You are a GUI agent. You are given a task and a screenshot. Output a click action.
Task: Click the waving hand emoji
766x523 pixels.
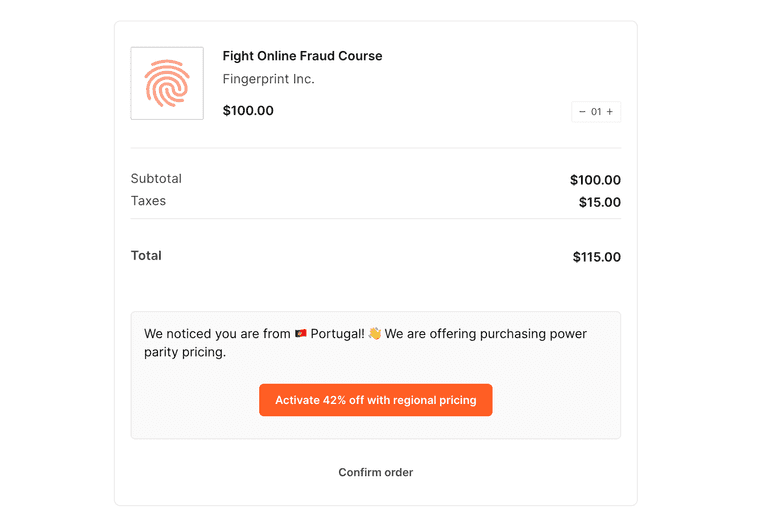point(375,334)
